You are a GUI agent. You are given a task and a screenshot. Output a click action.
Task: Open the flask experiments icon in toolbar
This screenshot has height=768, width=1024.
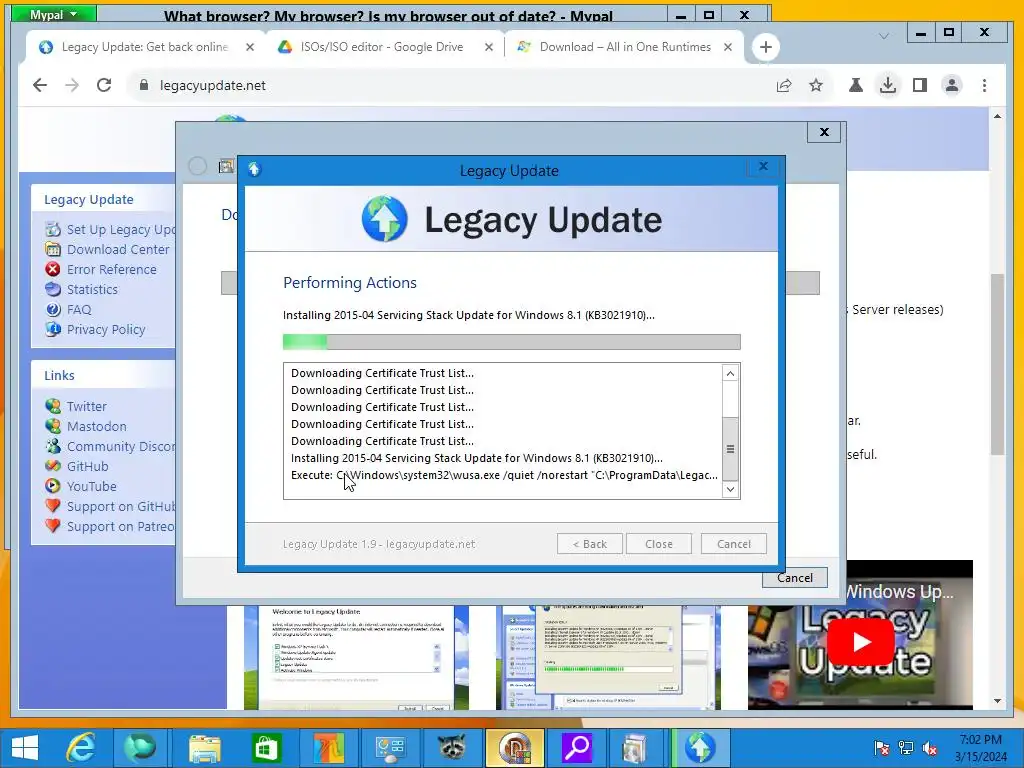[856, 86]
